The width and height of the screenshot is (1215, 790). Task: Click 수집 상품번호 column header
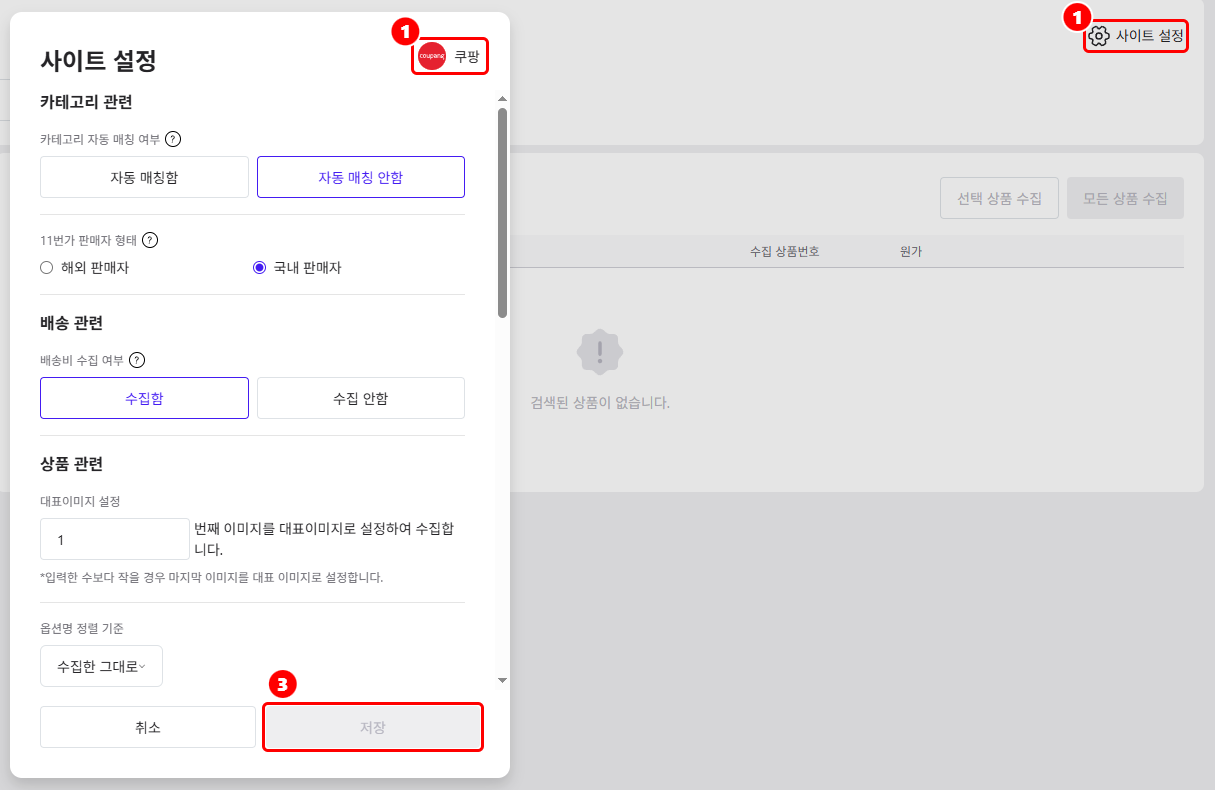click(x=785, y=252)
